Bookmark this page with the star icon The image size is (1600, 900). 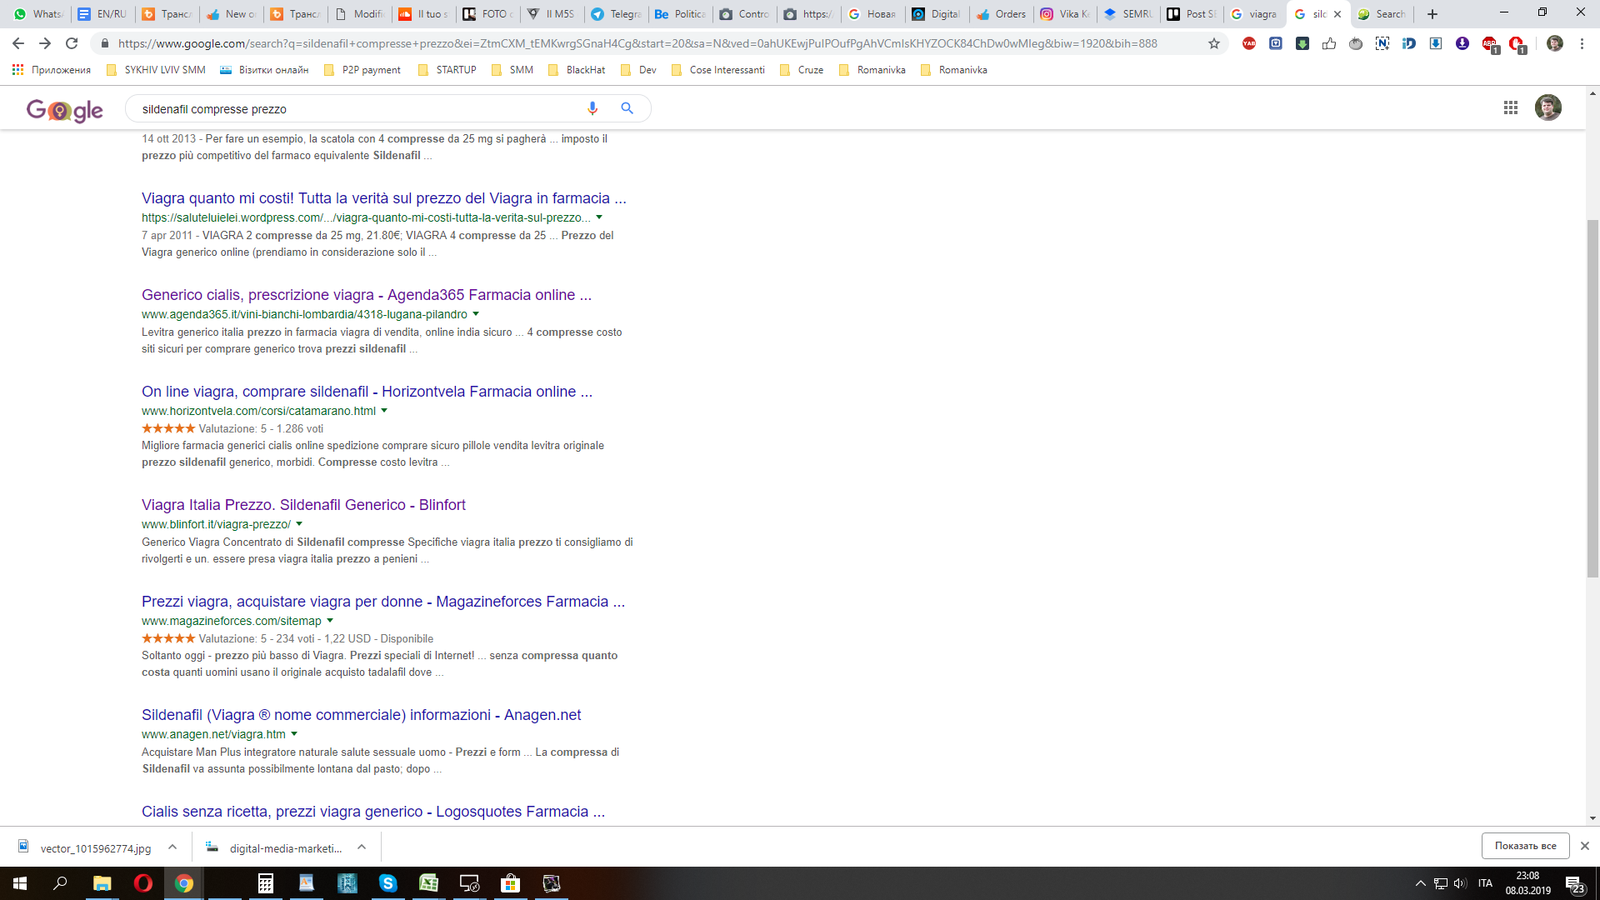[x=1214, y=44]
